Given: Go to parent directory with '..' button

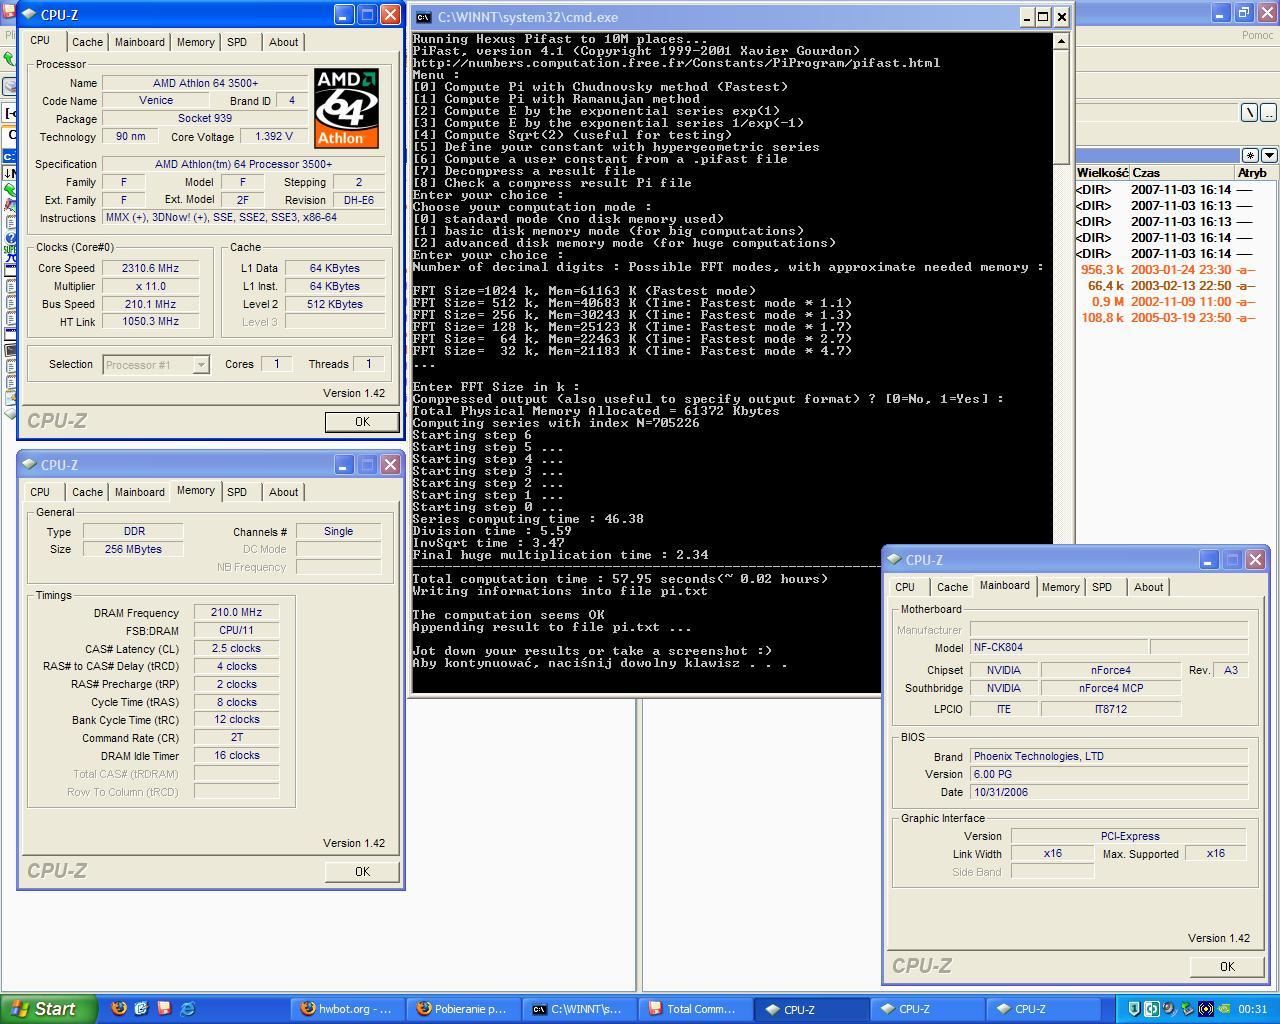Looking at the screenshot, I should (1268, 113).
